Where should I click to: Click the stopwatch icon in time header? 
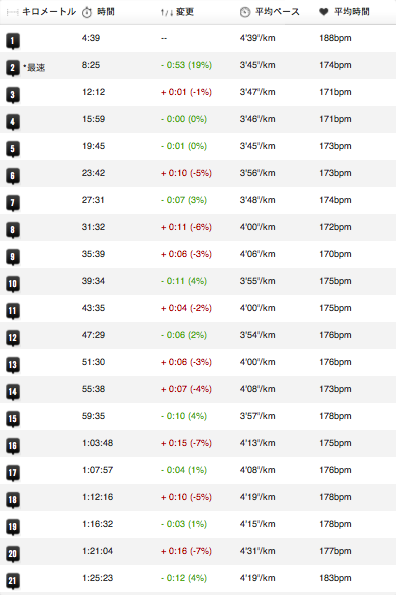87,12
